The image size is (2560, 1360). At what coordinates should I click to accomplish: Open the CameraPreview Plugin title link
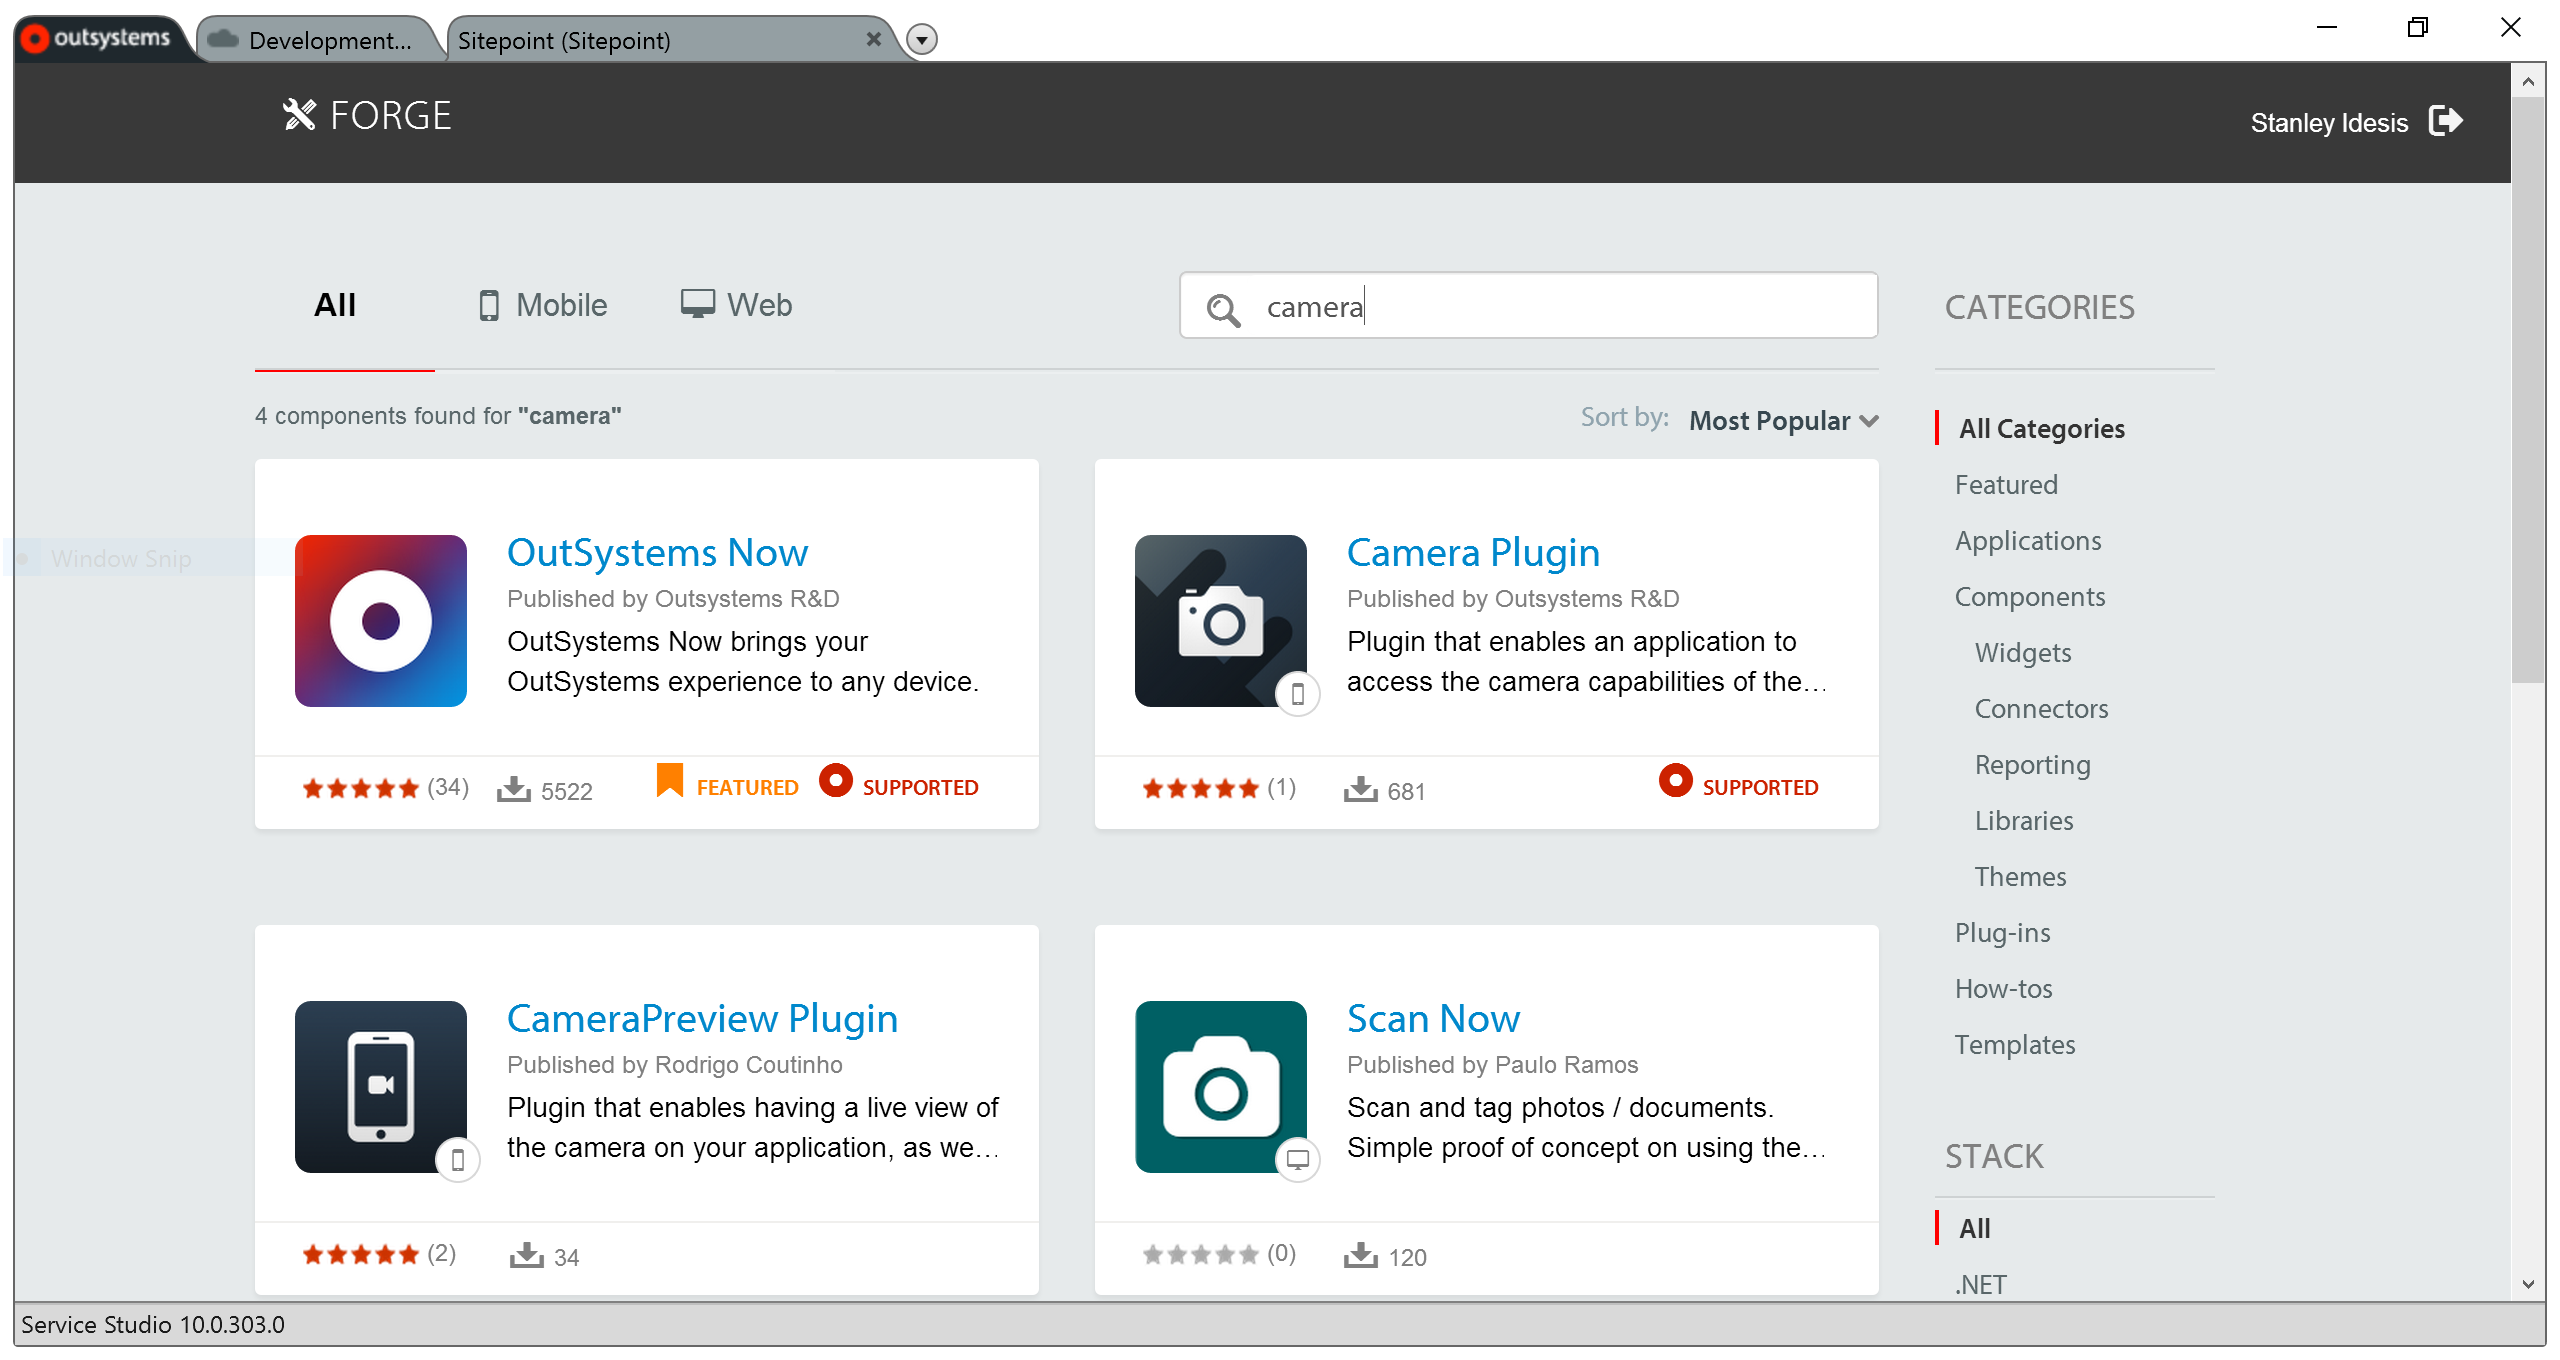702,1019
